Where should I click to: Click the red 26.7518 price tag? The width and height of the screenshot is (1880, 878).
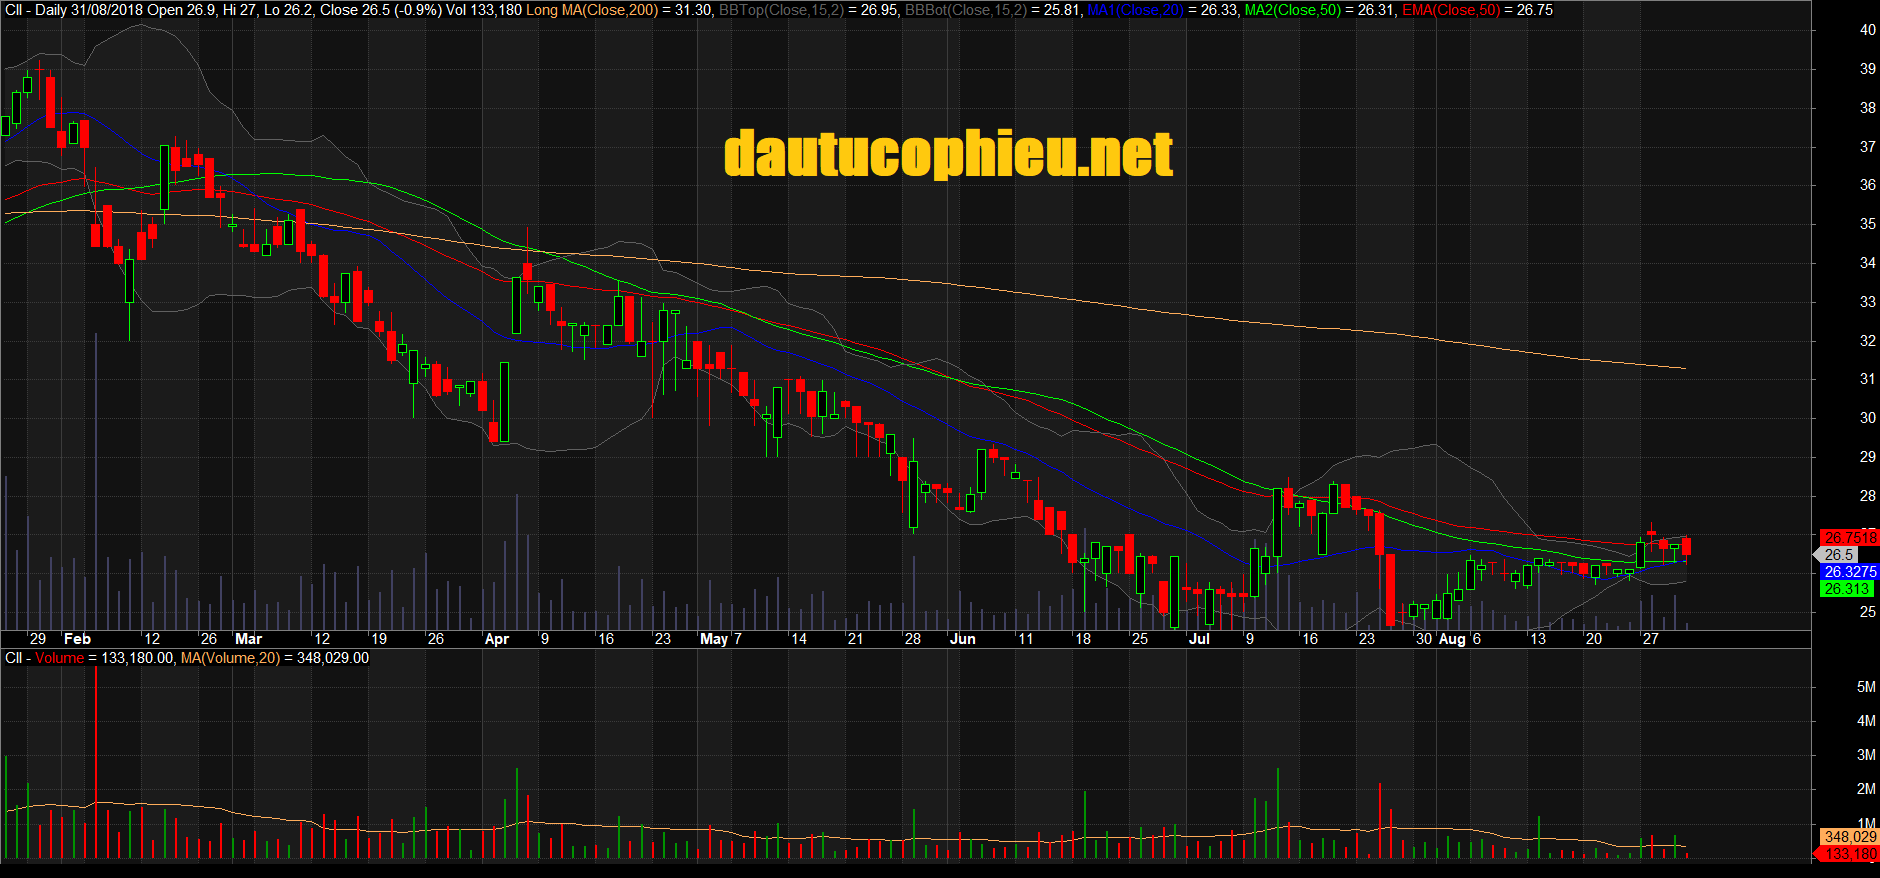(x=1850, y=538)
